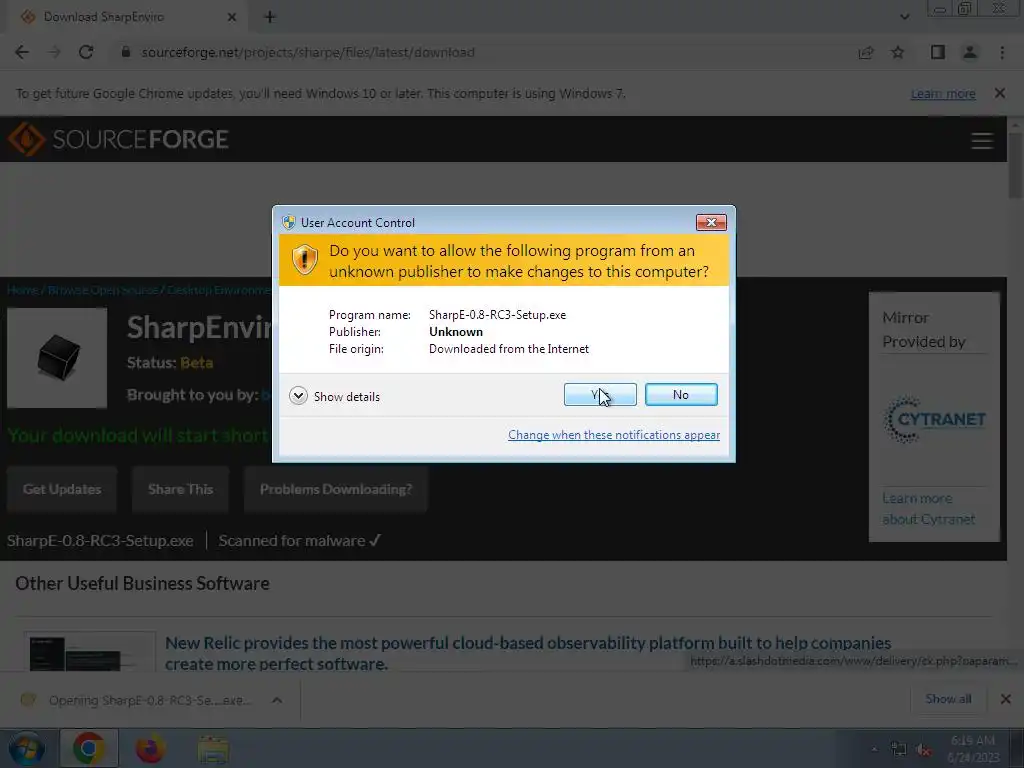Click the share page icon in address bar
Image resolution: width=1024 pixels, height=768 pixels.
pyautogui.click(x=866, y=53)
